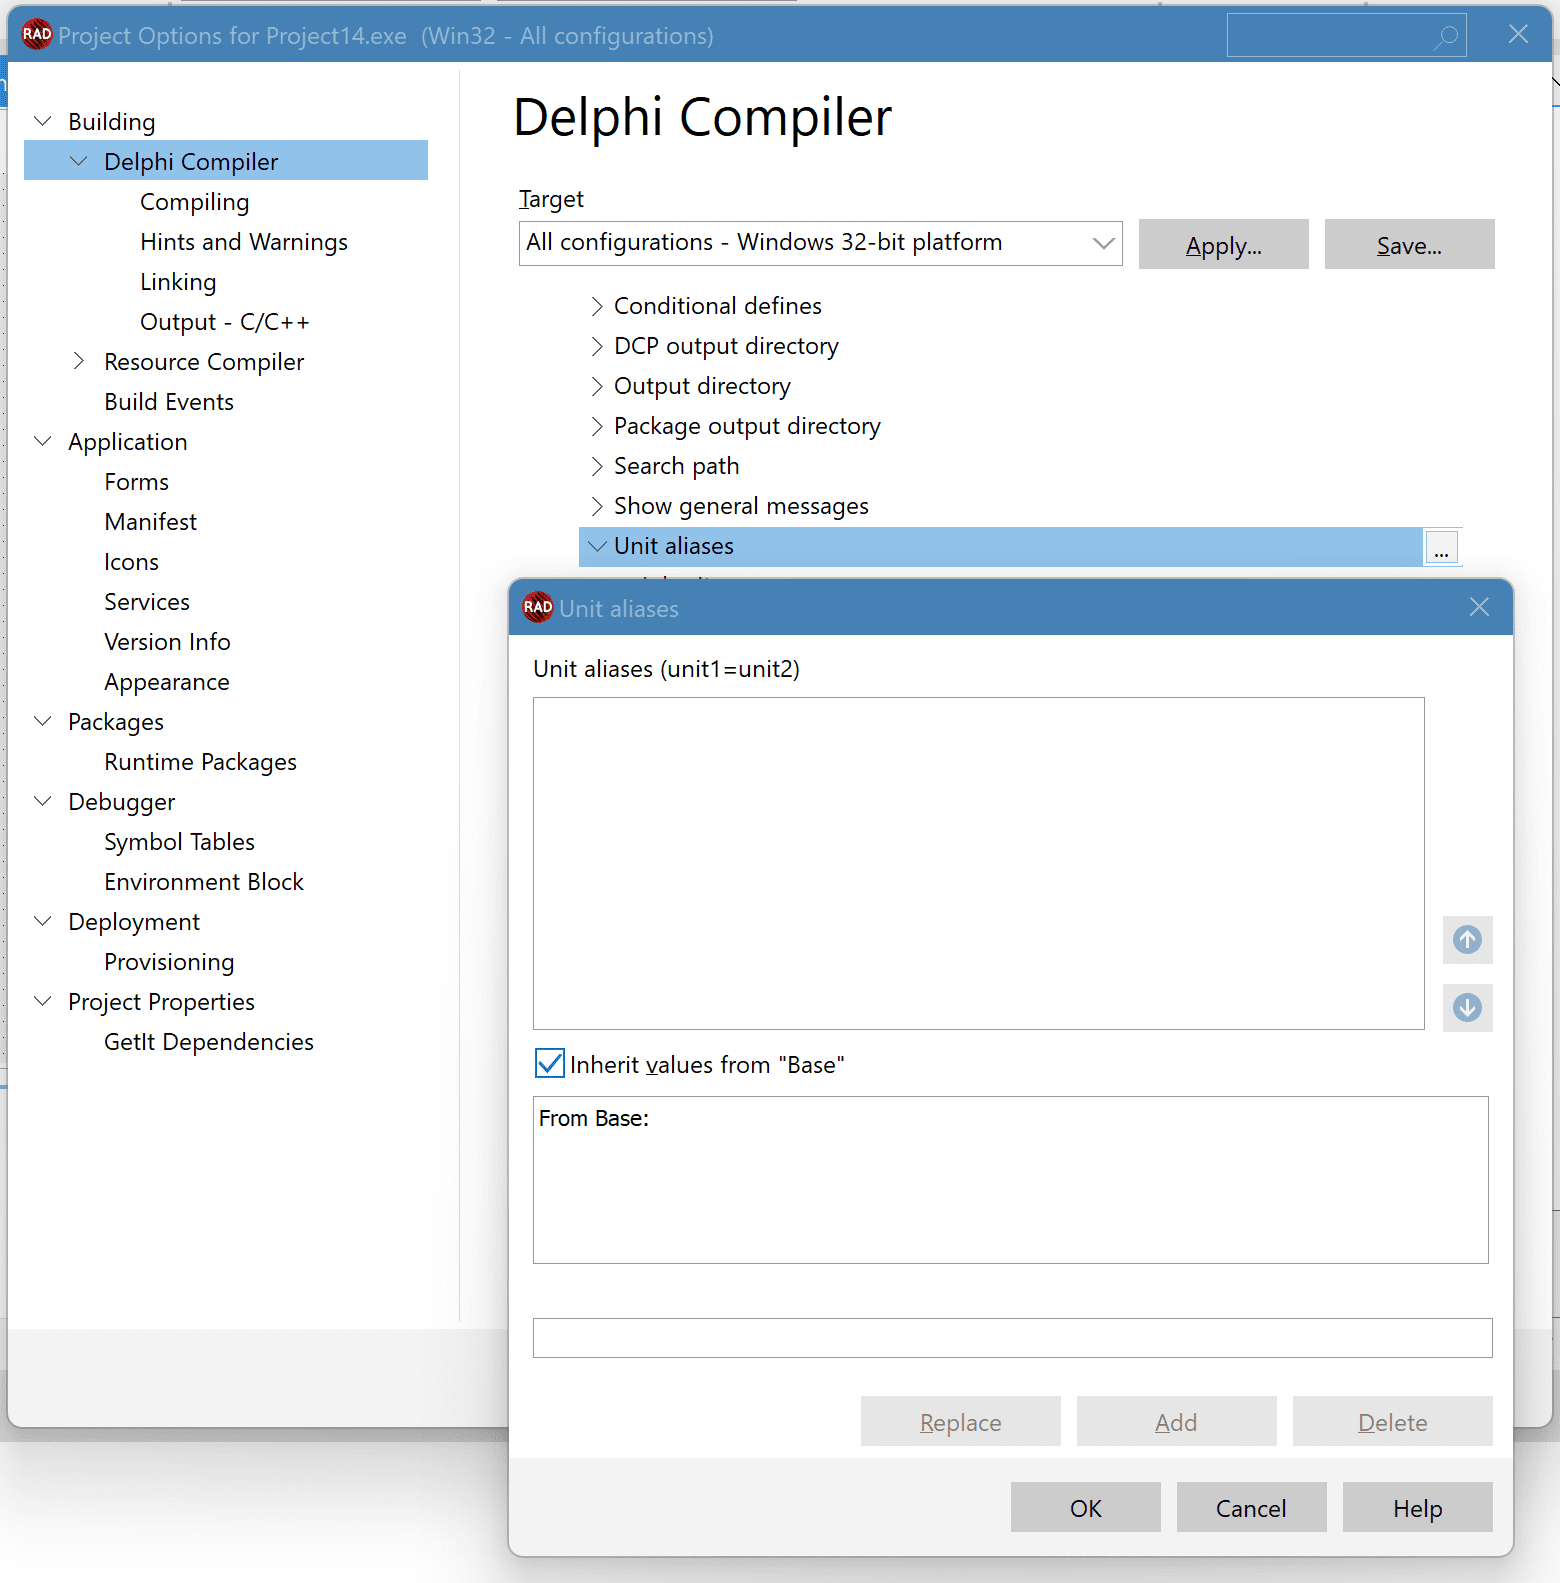Expand the Show general messages option
Image resolution: width=1560 pixels, height=1583 pixels.
pos(597,506)
